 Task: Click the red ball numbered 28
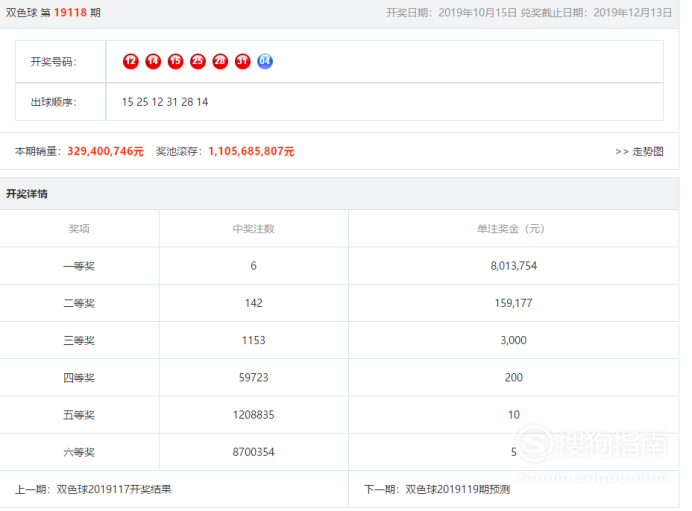click(x=220, y=61)
